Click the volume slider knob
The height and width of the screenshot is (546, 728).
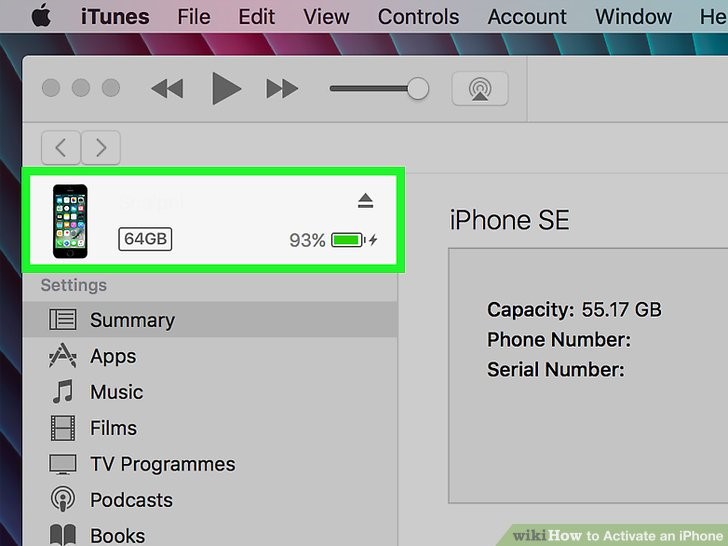418,88
